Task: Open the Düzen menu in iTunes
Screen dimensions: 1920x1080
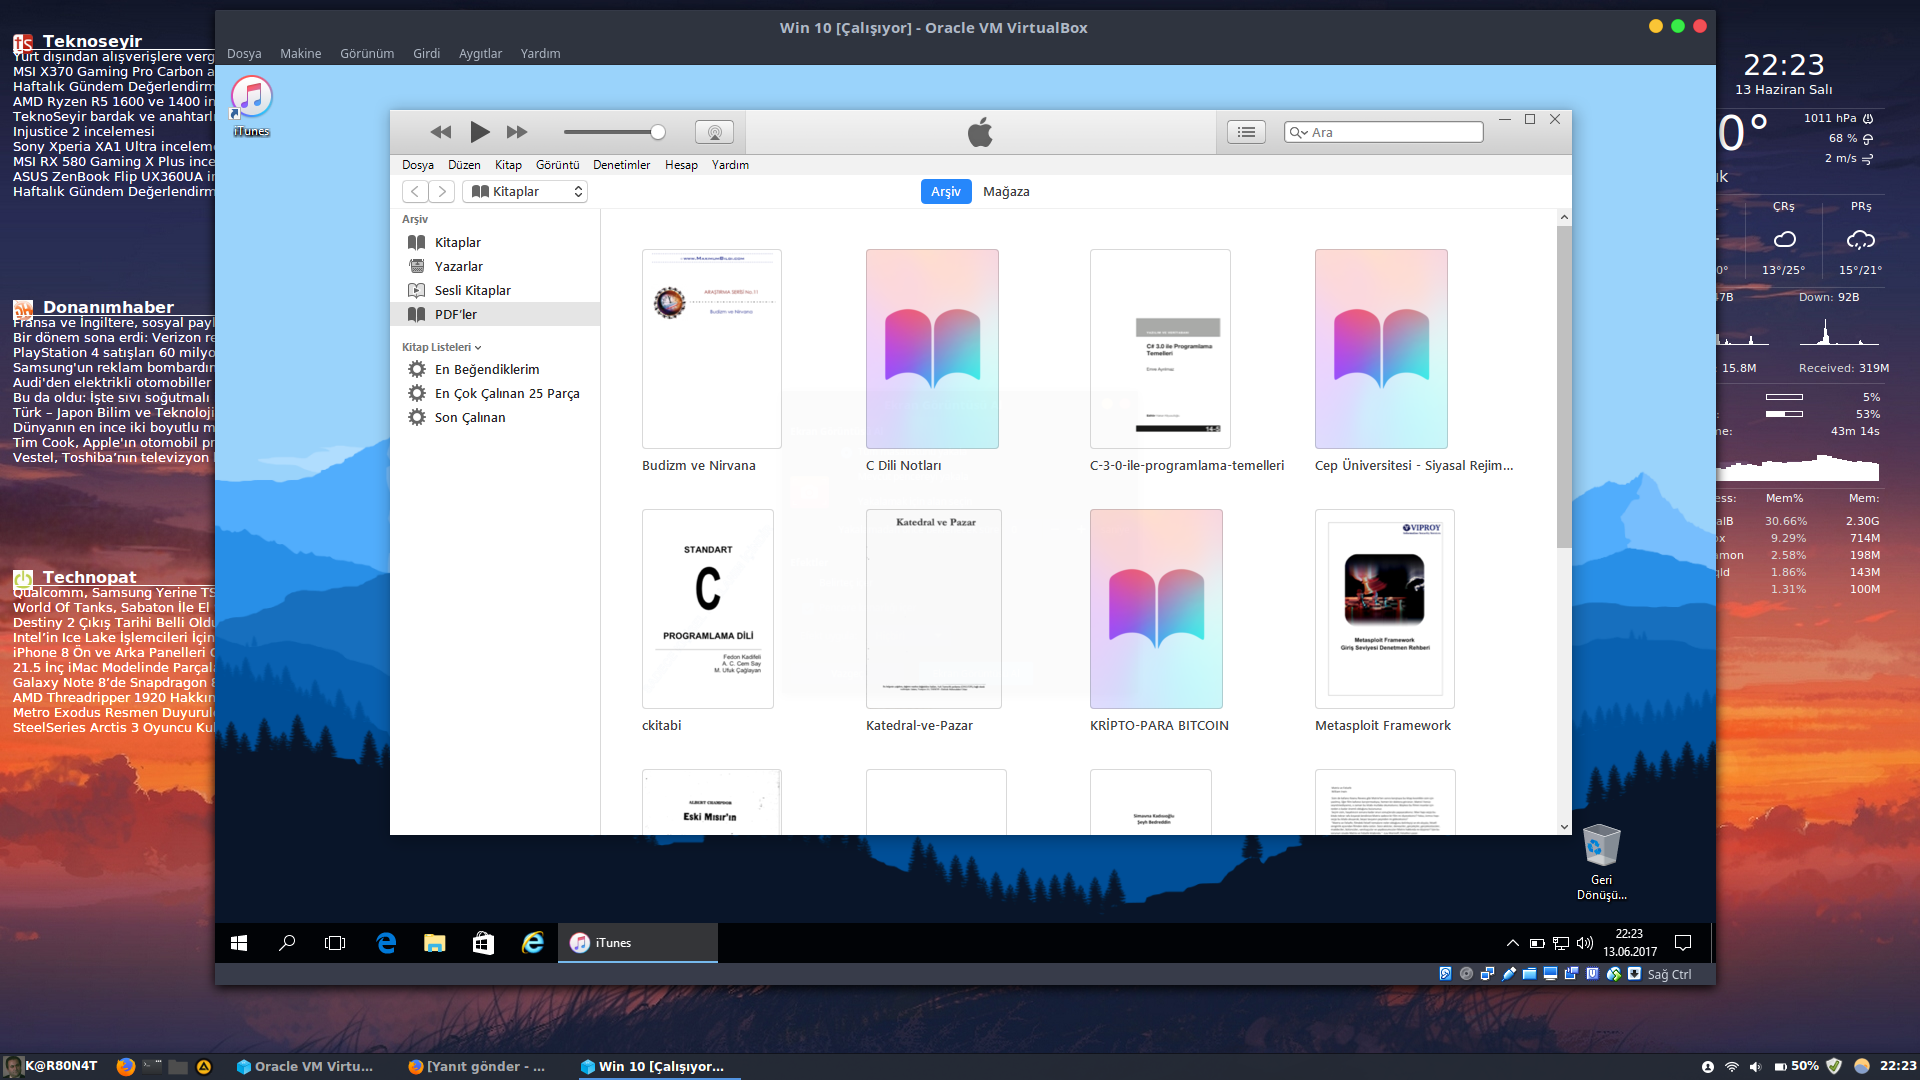Action: (x=464, y=165)
